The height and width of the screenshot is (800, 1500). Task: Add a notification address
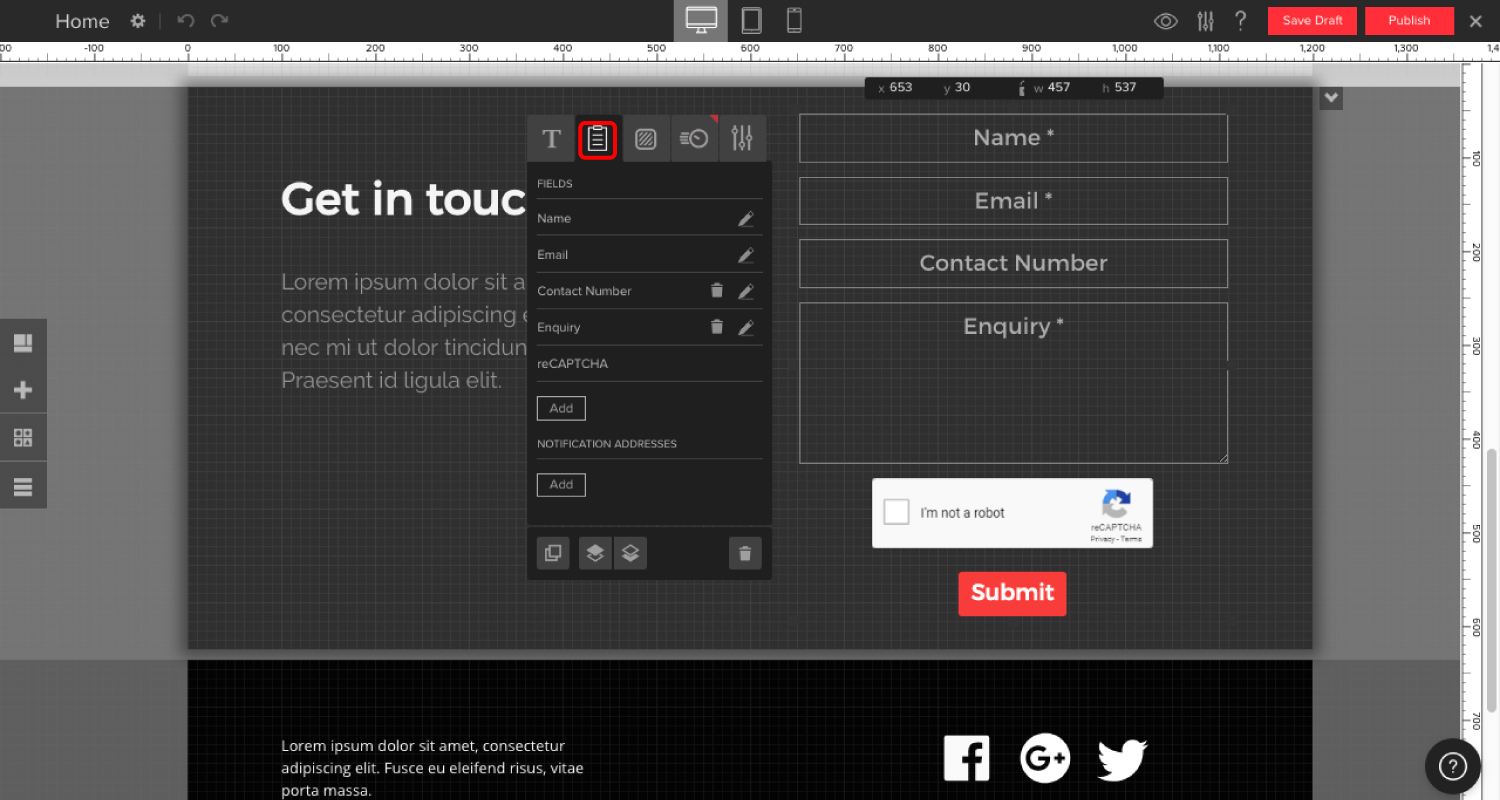click(x=561, y=485)
